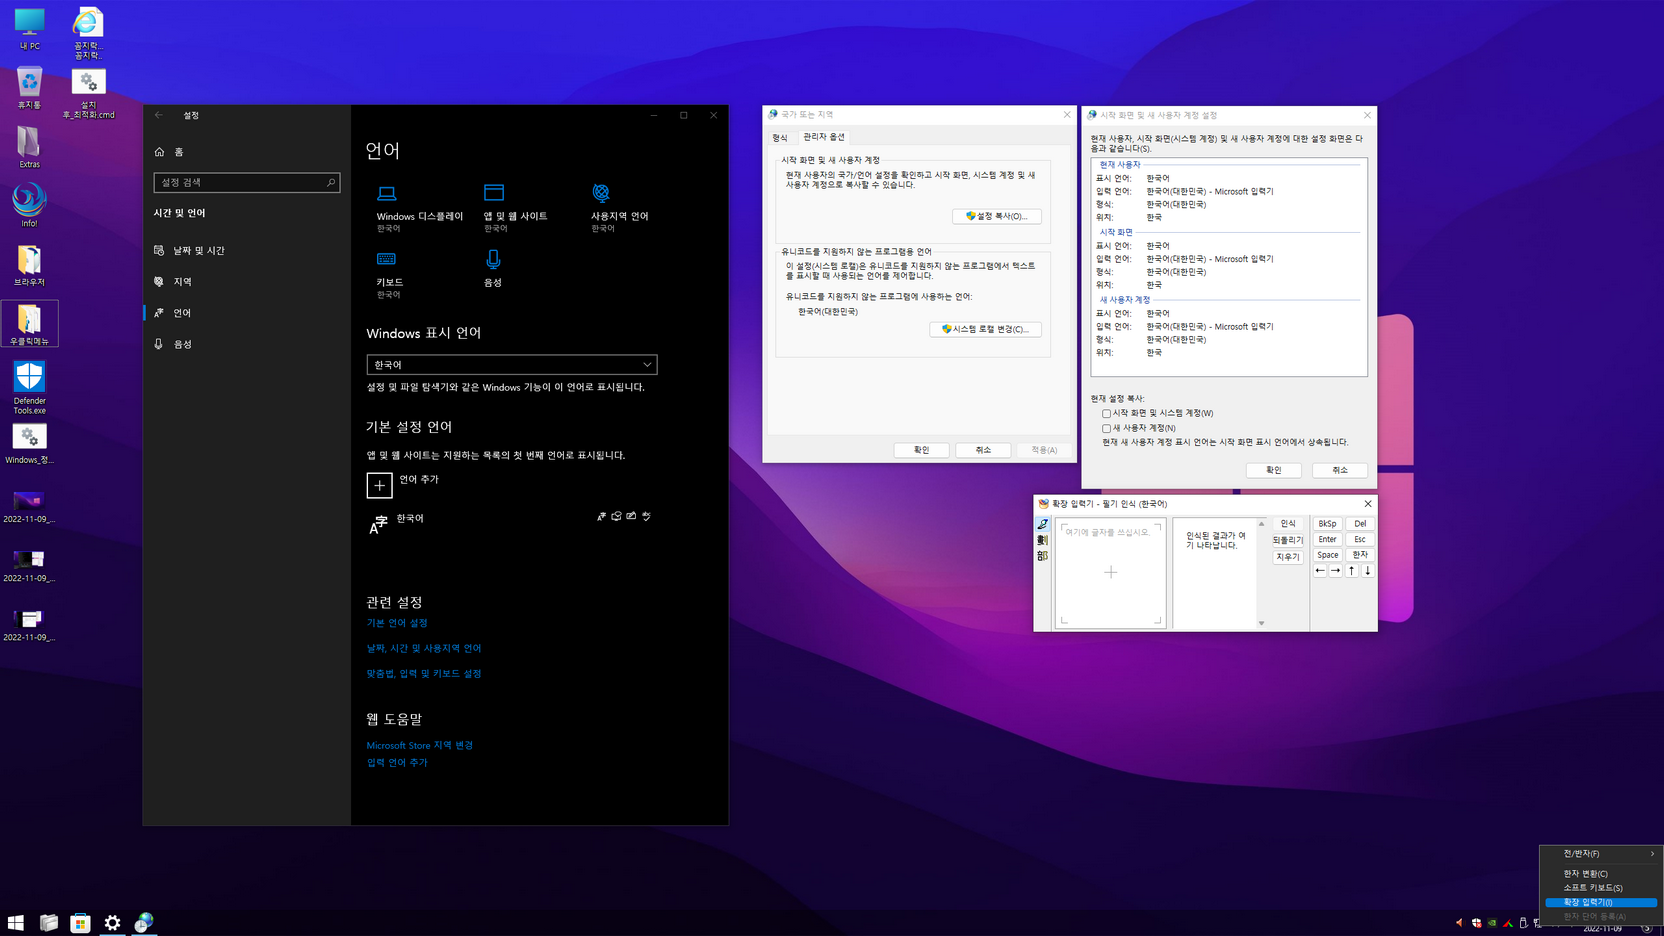Screen dimensions: 1664x936
Task: Expand 전/반자(F) submenu
Action: 1601,854
